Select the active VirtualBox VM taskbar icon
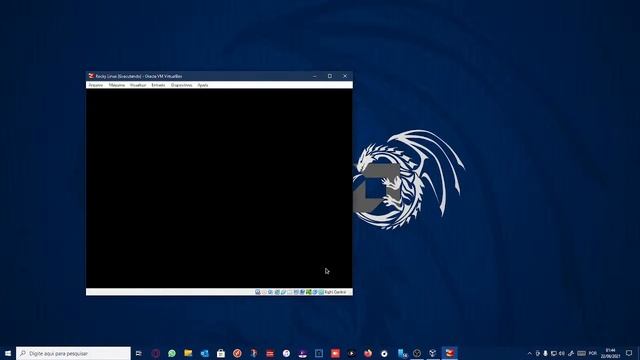The image size is (640, 360). [x=449, y=353]
